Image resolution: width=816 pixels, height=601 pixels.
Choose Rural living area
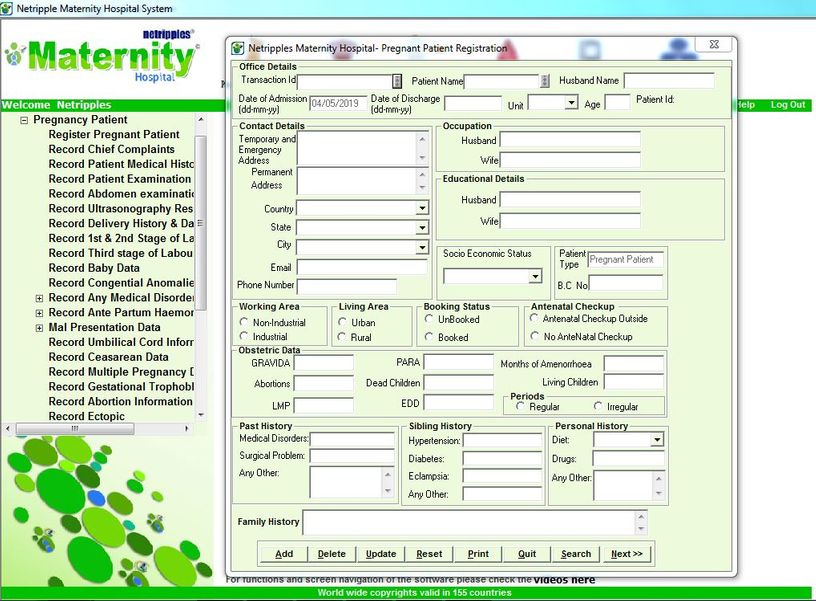[x=342, y=337]
